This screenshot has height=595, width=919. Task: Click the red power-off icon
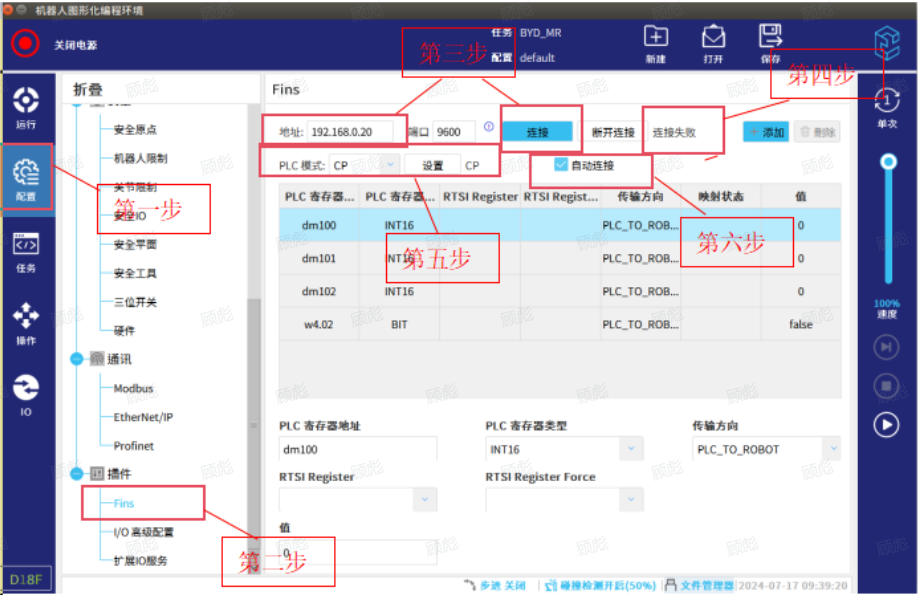tap(25, 44)
